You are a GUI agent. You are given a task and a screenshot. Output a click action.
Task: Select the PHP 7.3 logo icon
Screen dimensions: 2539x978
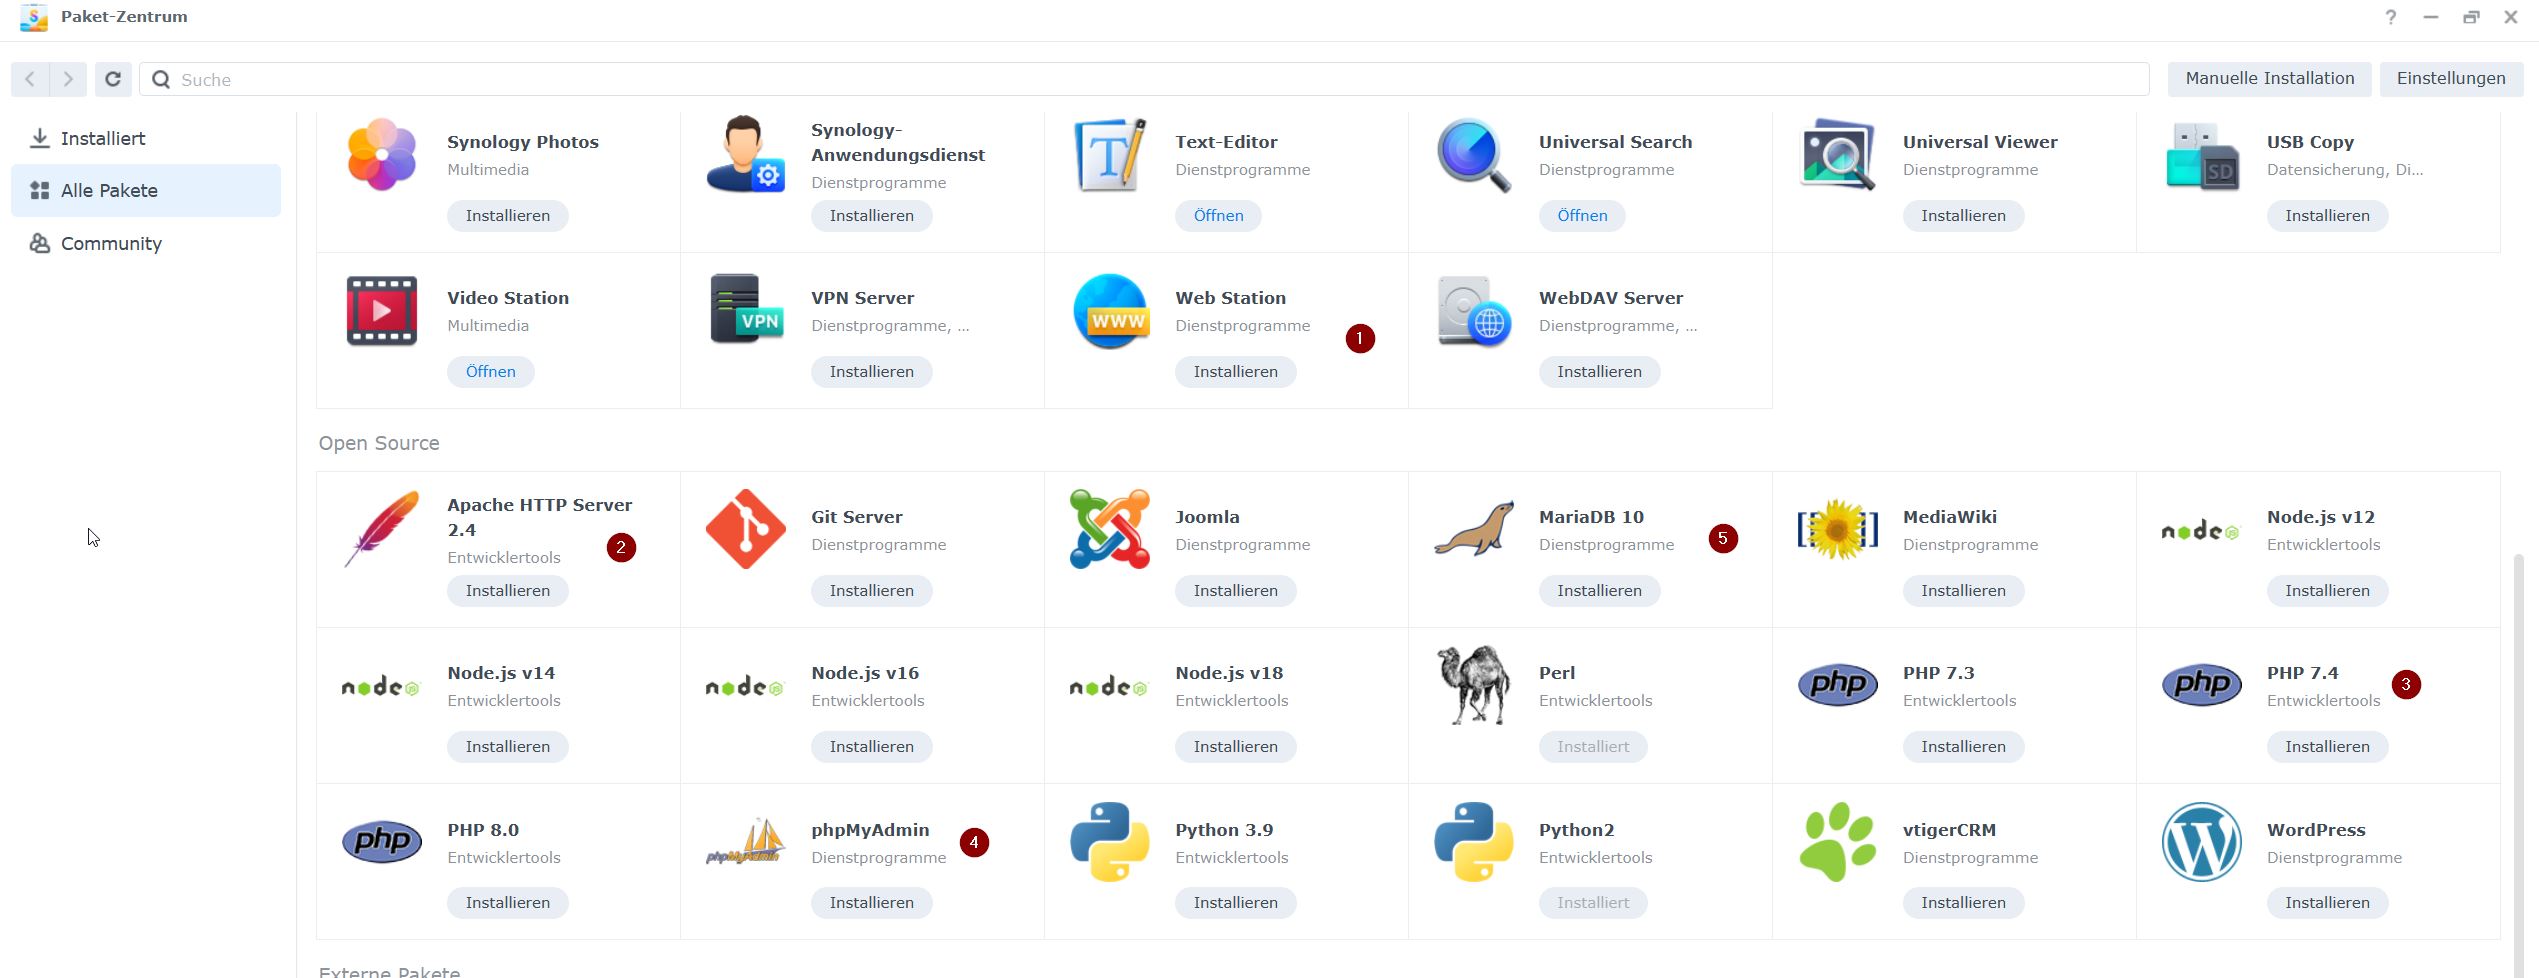coord(1838,685)
